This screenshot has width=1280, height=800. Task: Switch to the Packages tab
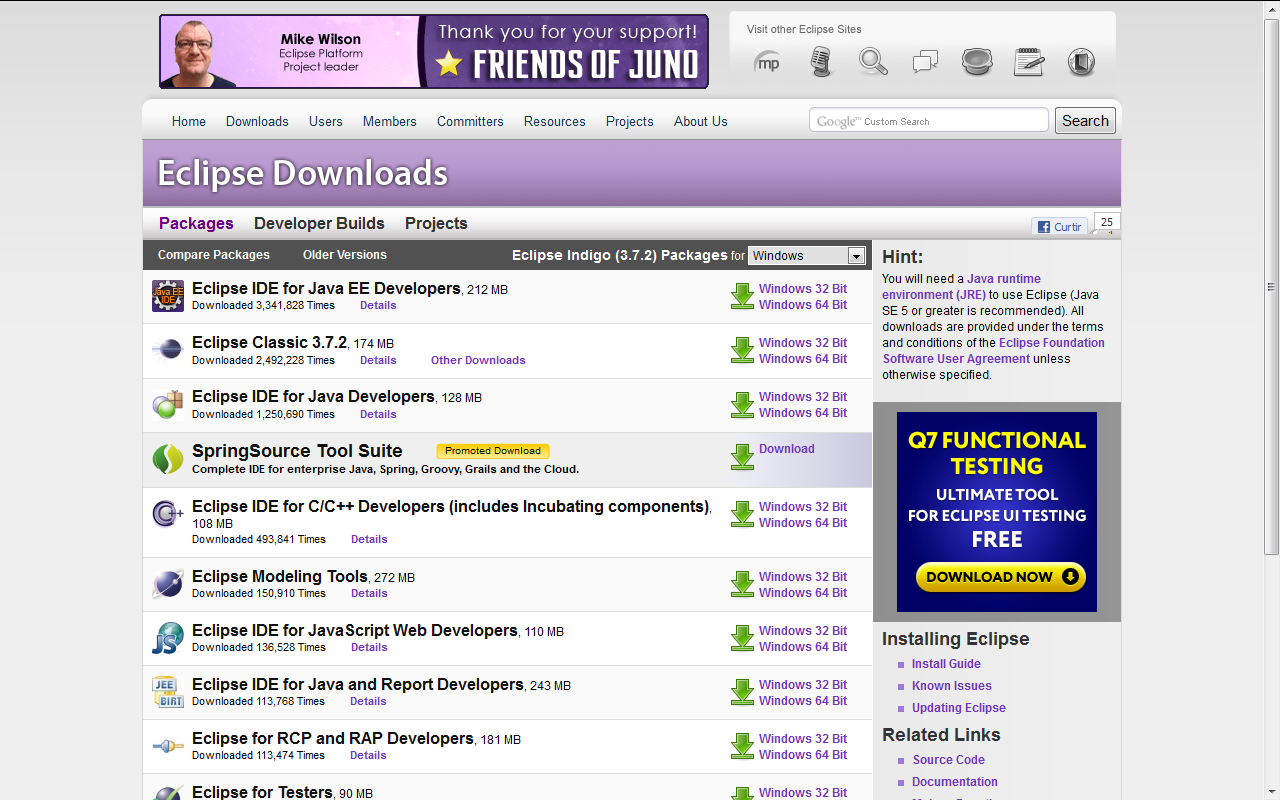click(x=196, y=223)
